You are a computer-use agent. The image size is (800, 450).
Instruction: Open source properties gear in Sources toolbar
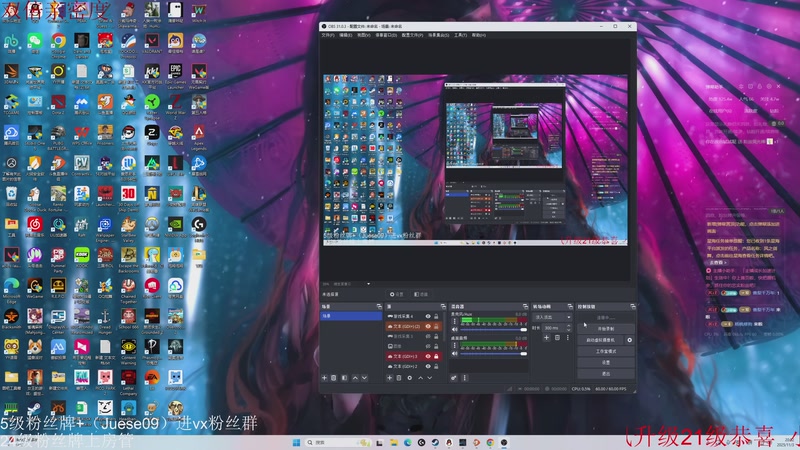point(410,378)
